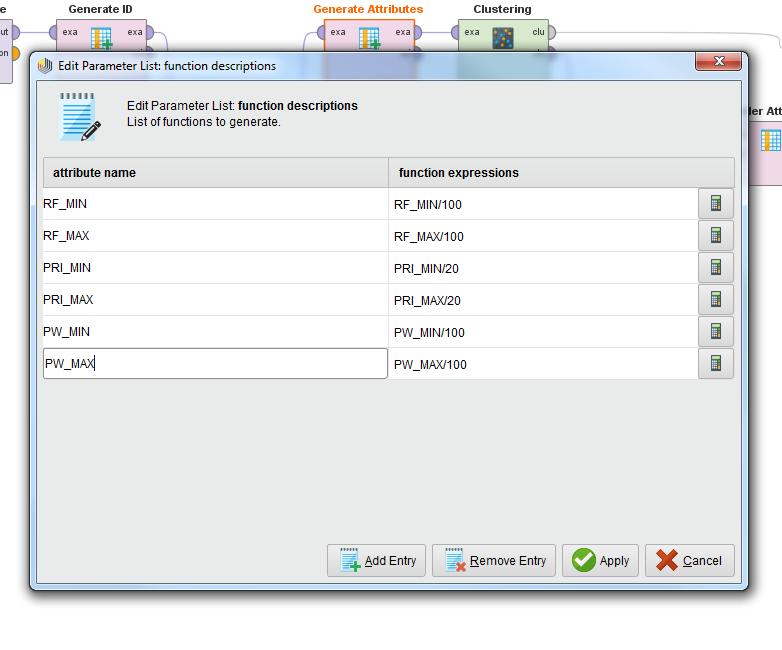Select the Clustering operator icon
Image resolution: width=782 pixels, height=650 pixels.
[503, 38]
